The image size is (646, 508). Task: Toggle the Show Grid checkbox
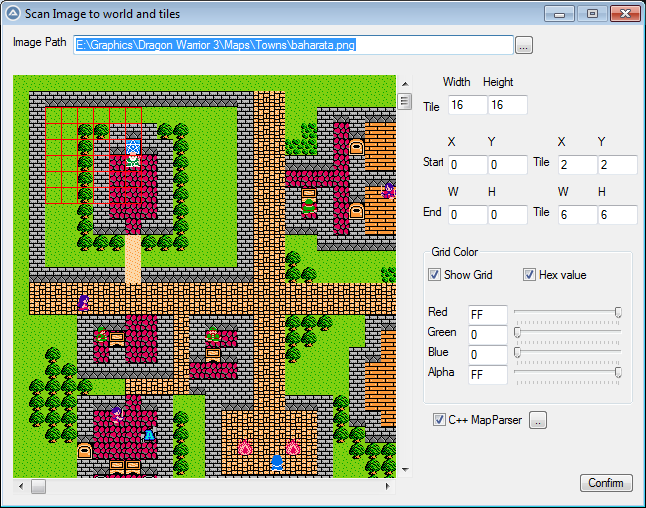pos(434,275)
